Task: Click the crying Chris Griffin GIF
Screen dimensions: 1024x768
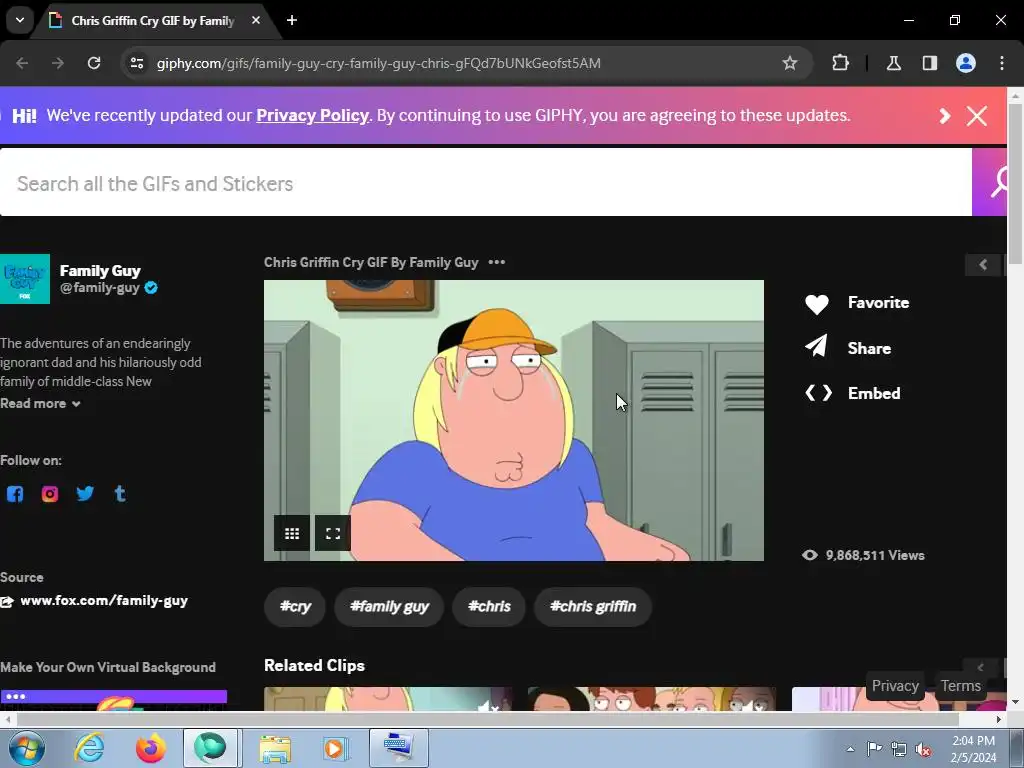Action: pos(513,420)
